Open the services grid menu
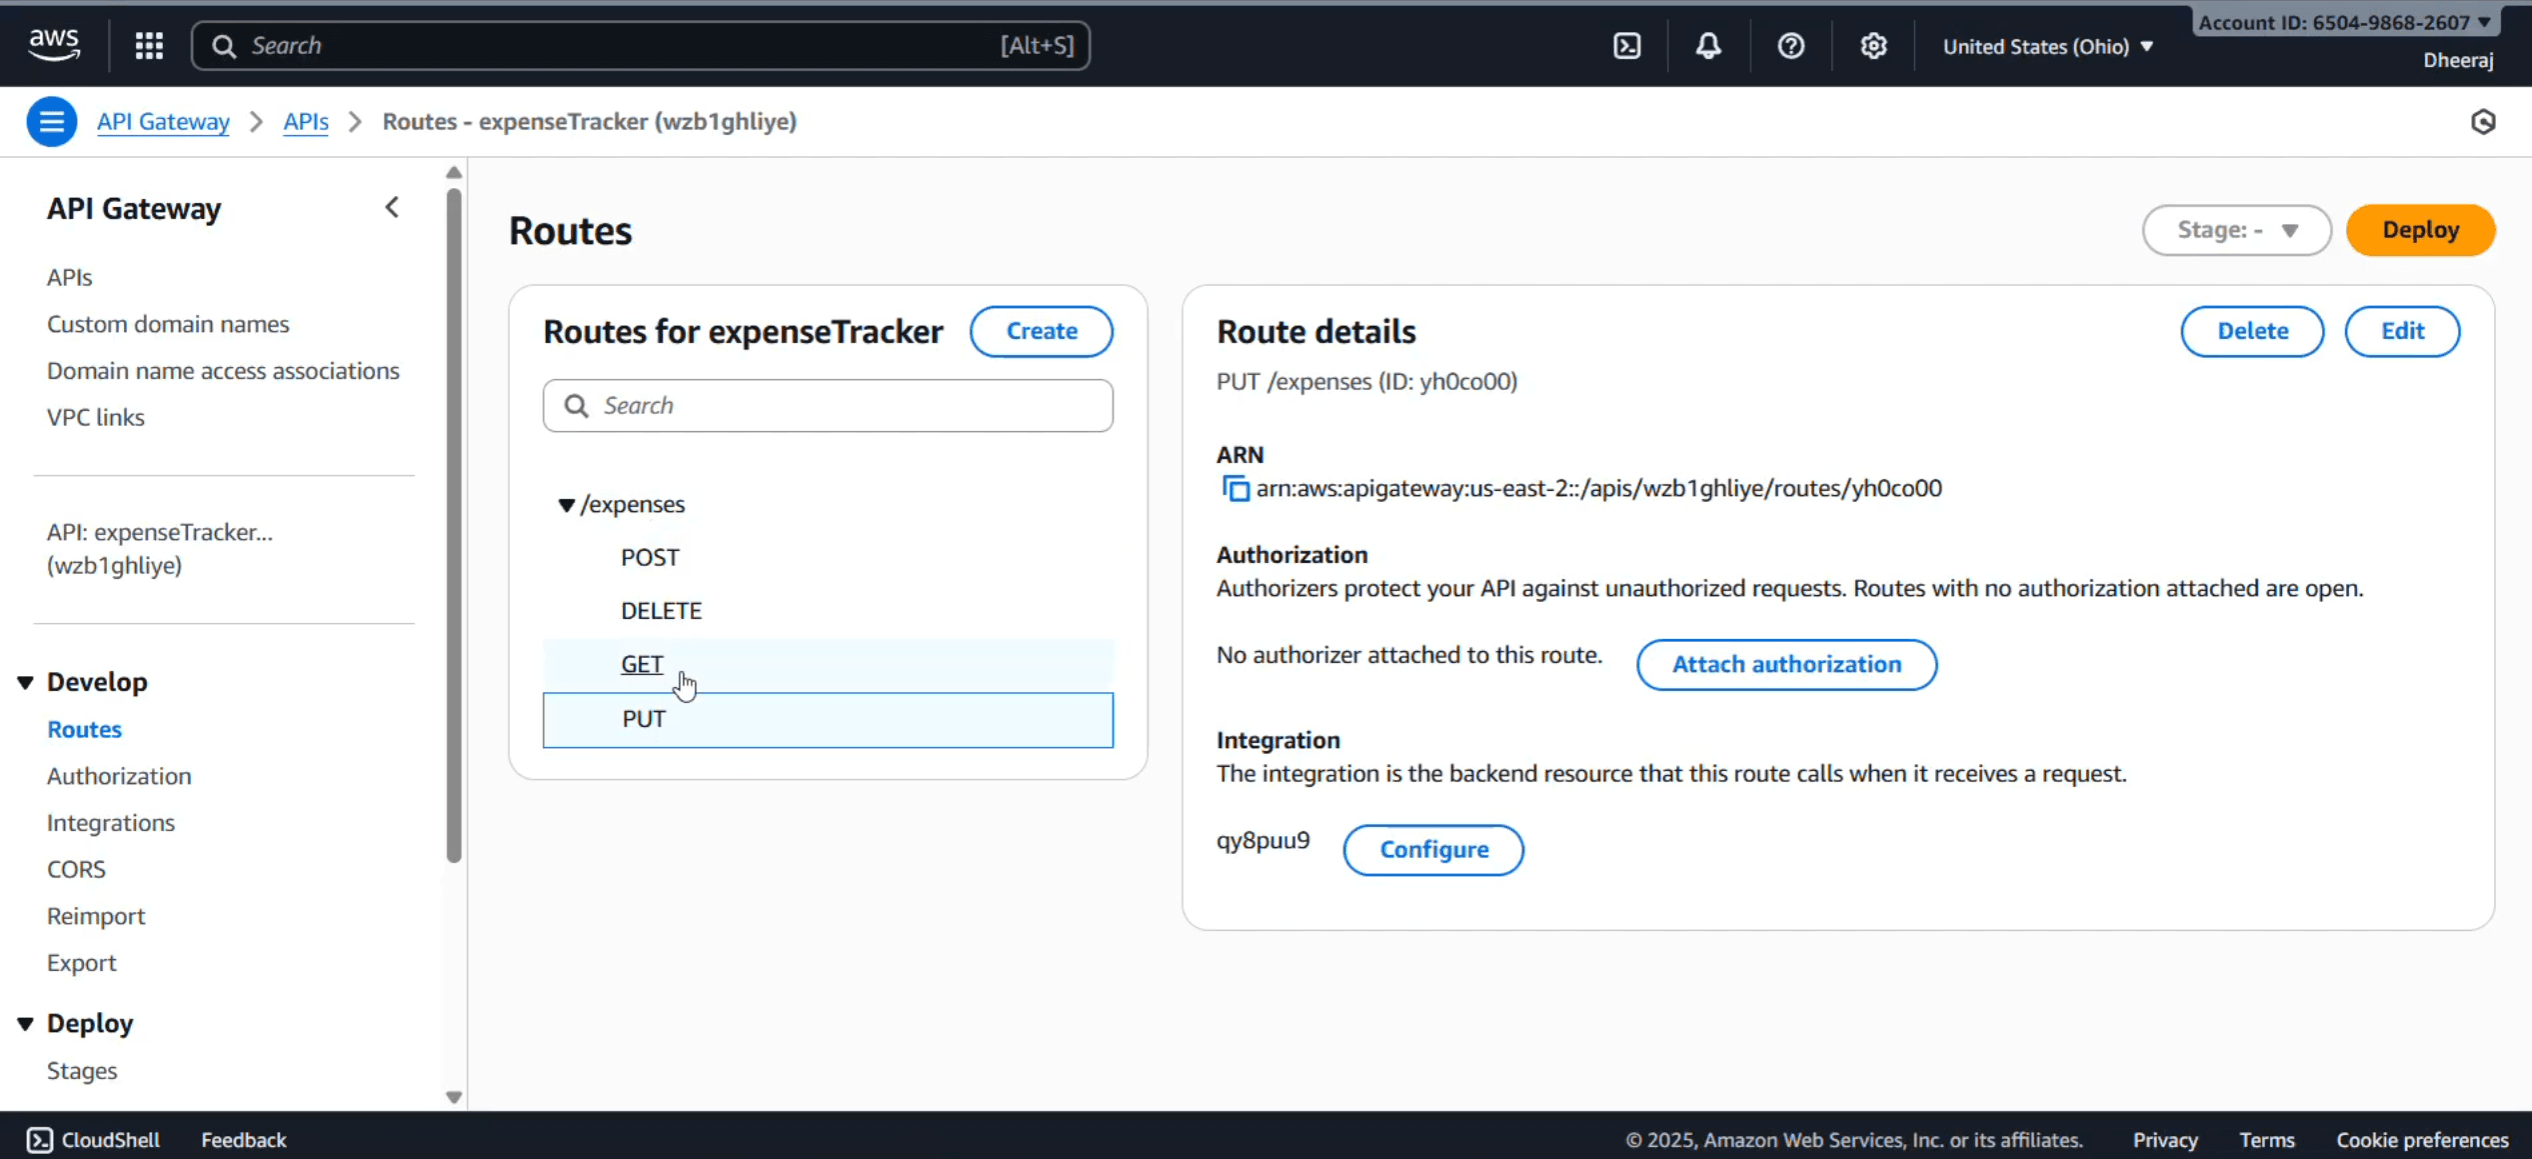Screen dimensions: 2532x1159 (149, 46)
